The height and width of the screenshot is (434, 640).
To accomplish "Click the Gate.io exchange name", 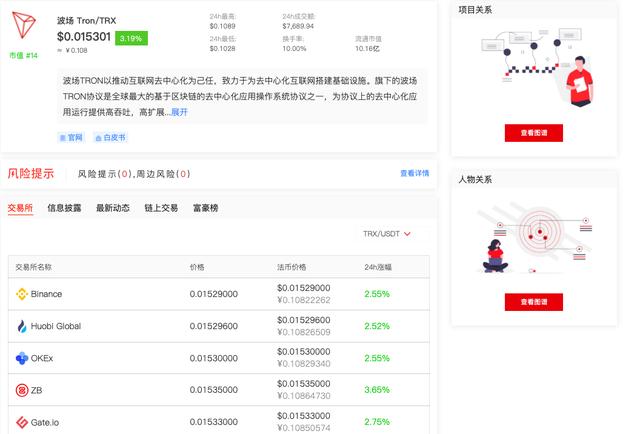I will (x=44, y=423).
